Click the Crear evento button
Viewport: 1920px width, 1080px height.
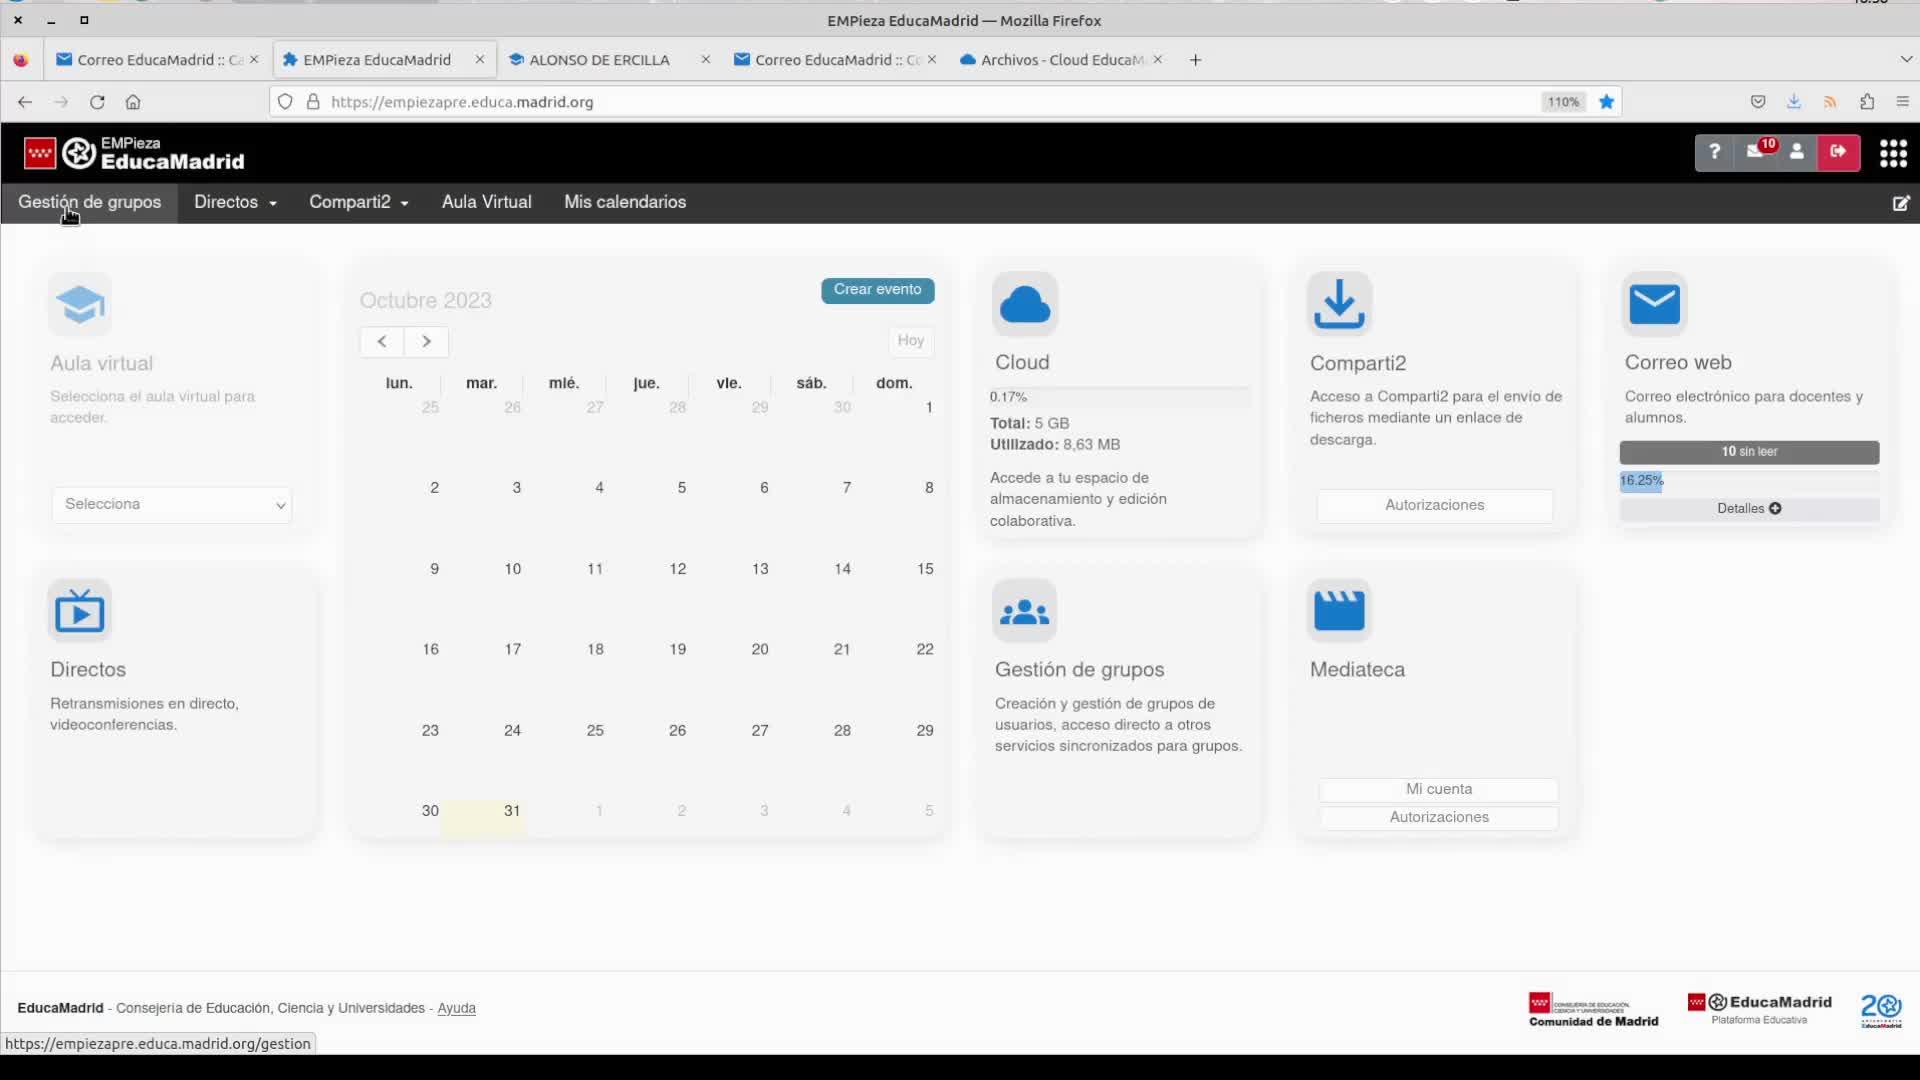[x=877, y=290]
